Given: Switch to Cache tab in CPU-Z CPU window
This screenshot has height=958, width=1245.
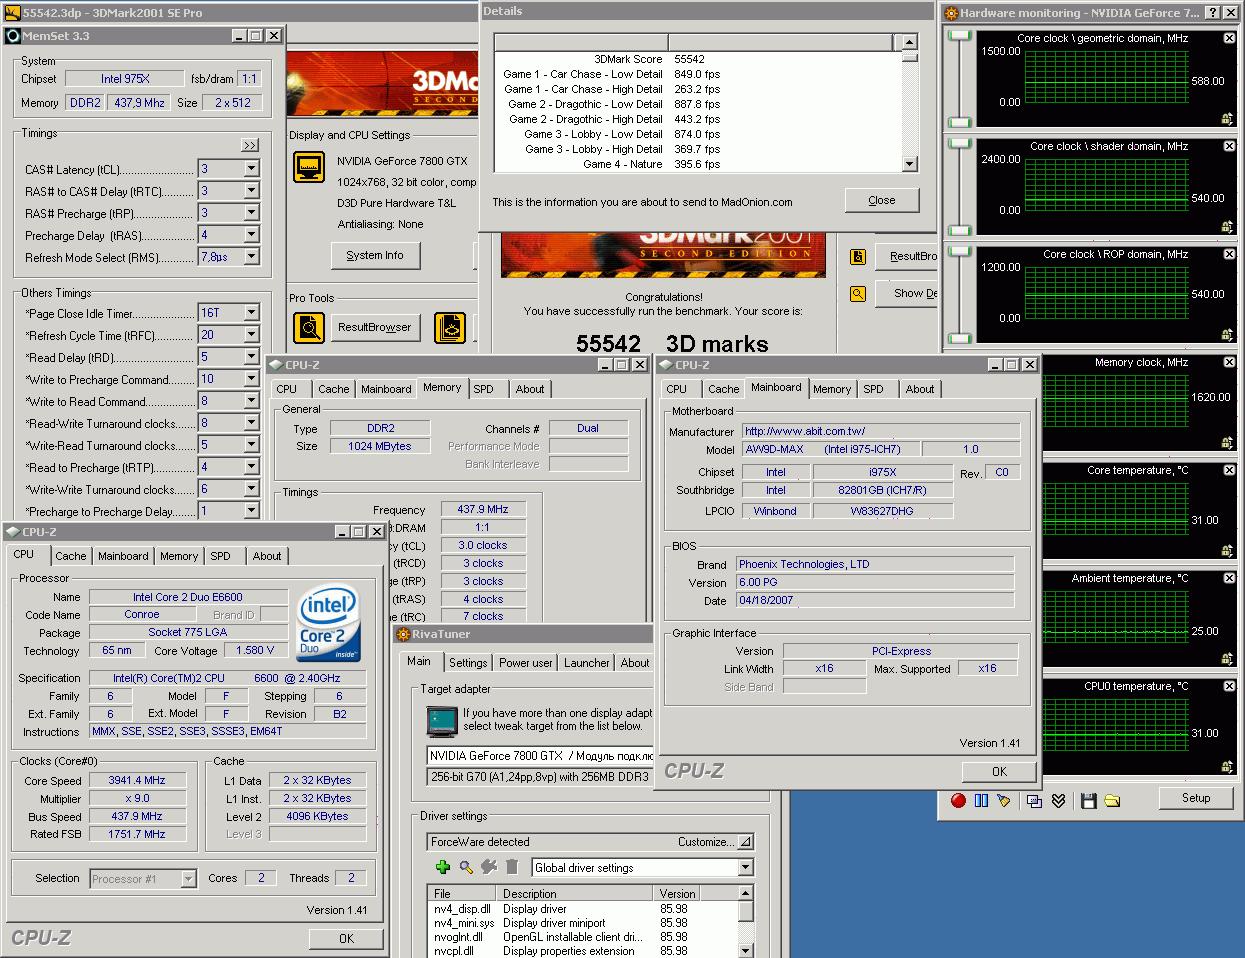Looking at the screenshot, I should tap(70, 556).
